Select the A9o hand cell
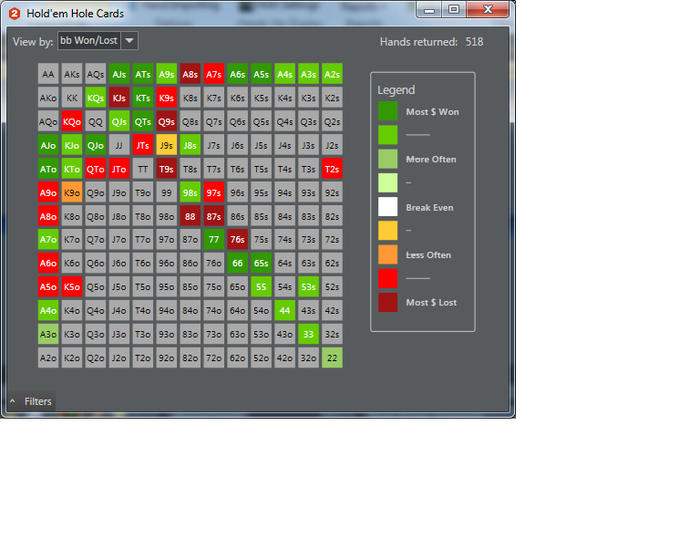 48,192
